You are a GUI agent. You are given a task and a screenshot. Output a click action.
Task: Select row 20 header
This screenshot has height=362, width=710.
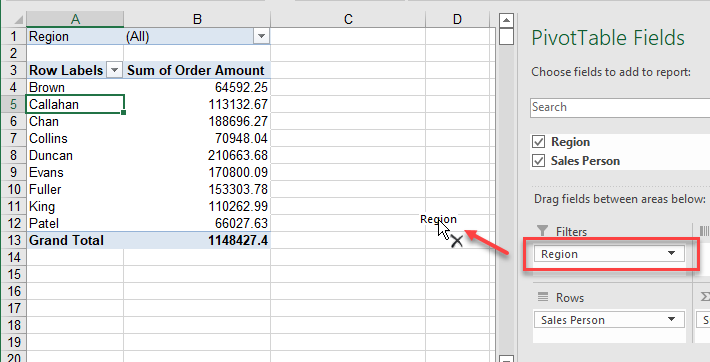pos(14,358)
